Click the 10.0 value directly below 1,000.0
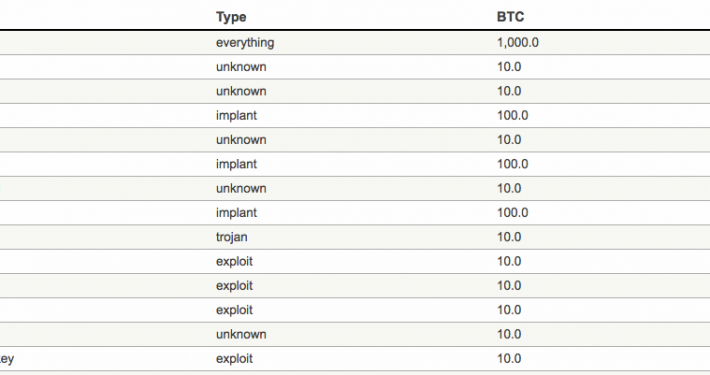 [509, 67]
